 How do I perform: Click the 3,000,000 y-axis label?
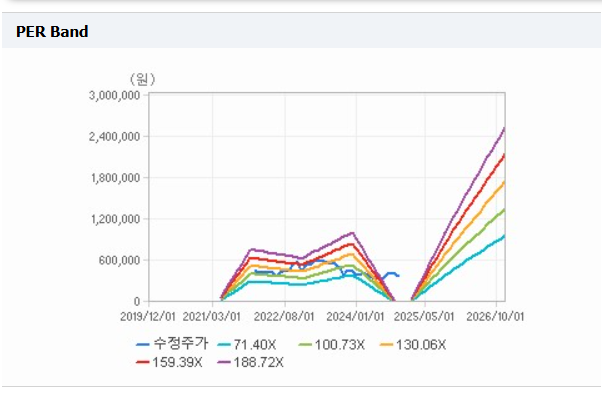click(114, 95)
